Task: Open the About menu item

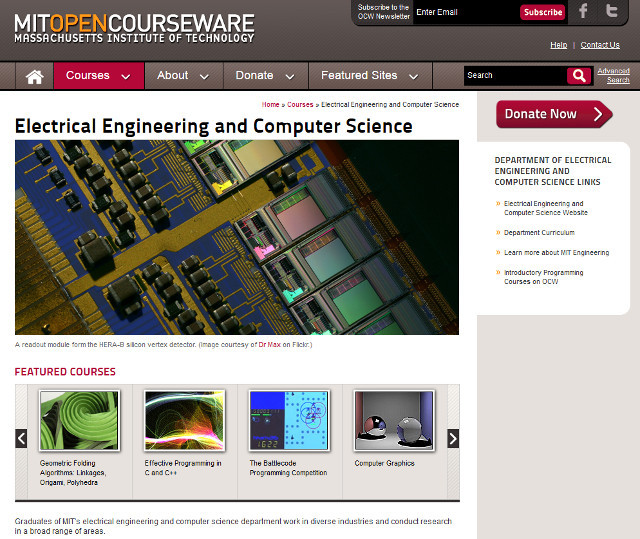Action: click(184, 76)
